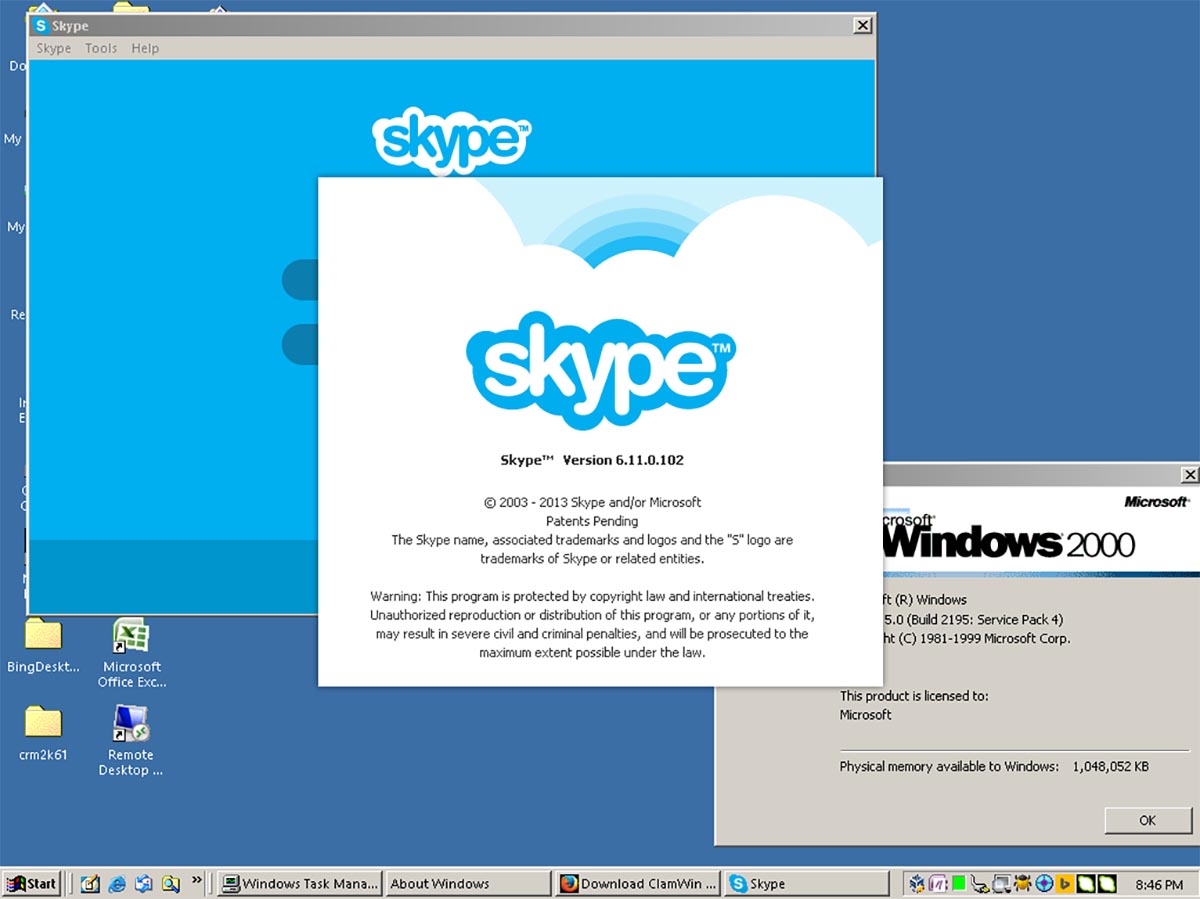Click the Start button

[x=32, y=883]
